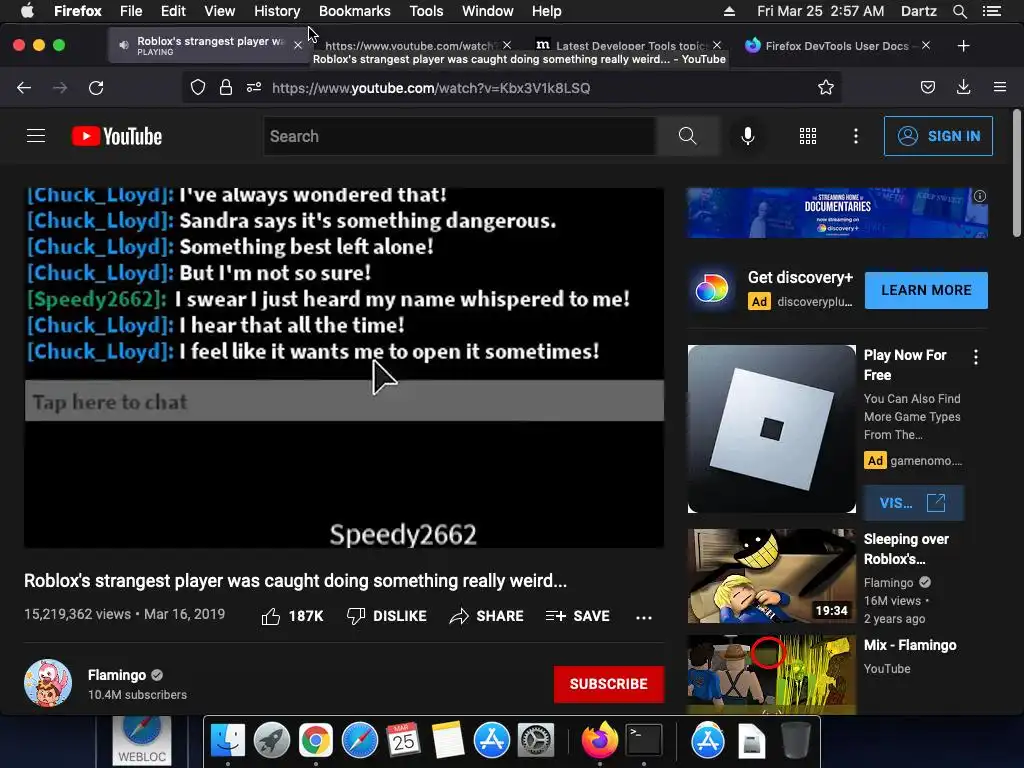1024x768 pixels.
Task: Open the Flamingo channel name link
Action: point(117,675)
